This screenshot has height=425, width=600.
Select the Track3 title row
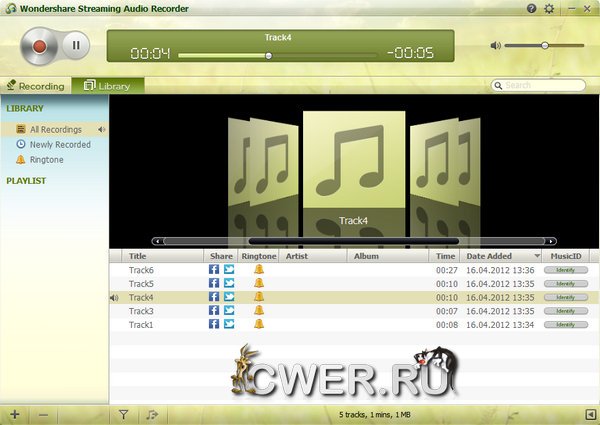pyautogui.click(x=141, y=311)
